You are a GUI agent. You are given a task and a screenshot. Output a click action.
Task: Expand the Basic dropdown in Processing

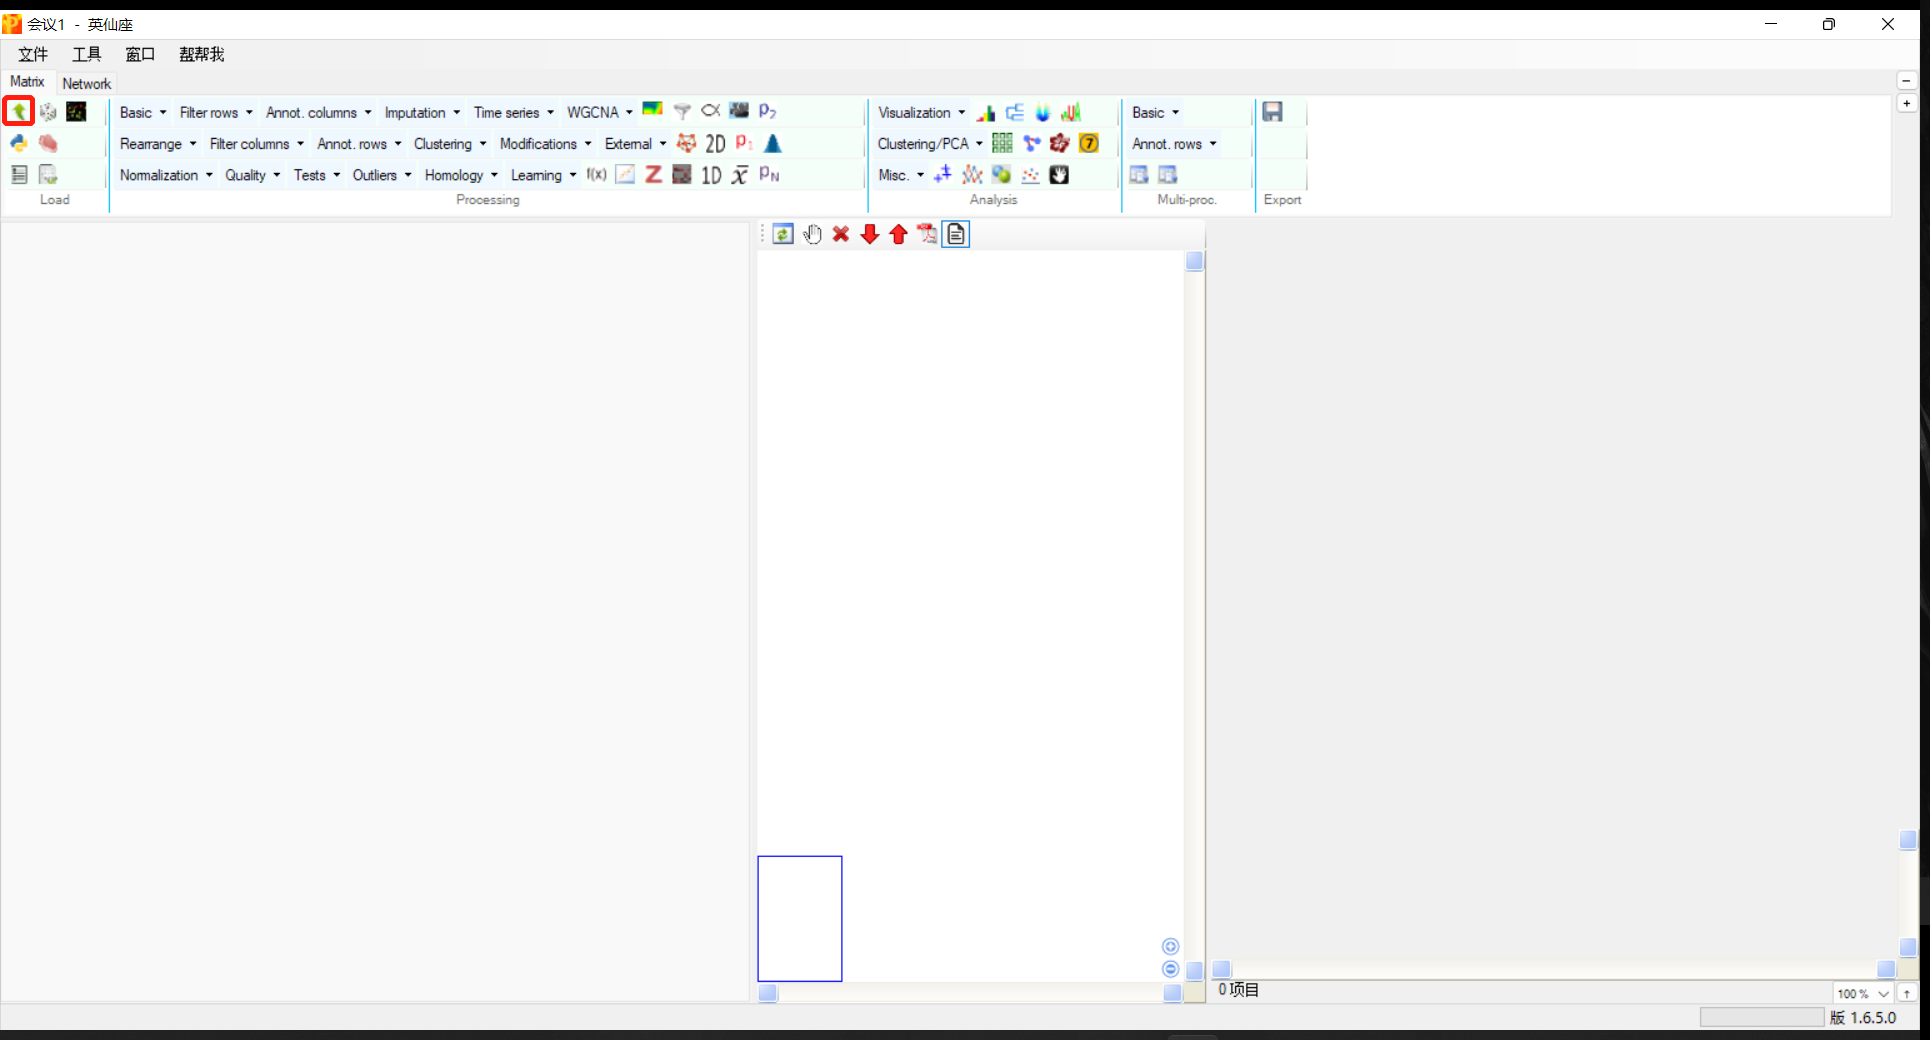144,112
